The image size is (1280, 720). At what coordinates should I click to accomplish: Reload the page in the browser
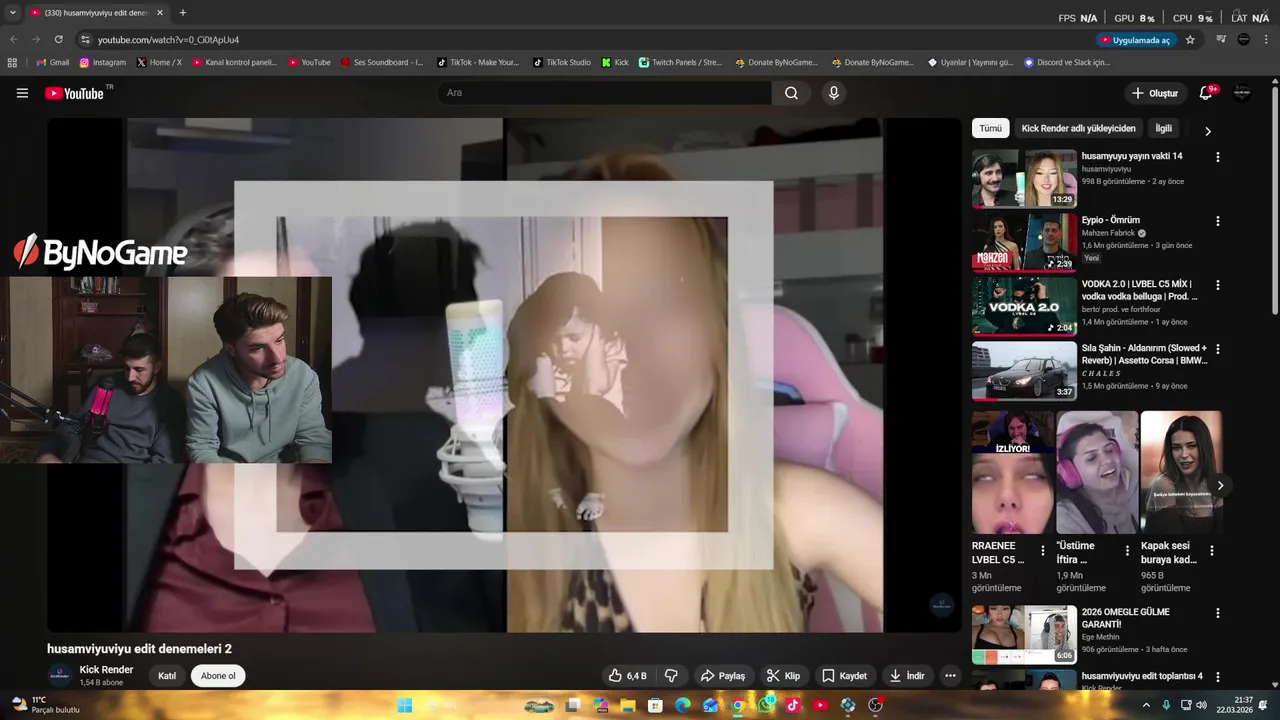58,40
